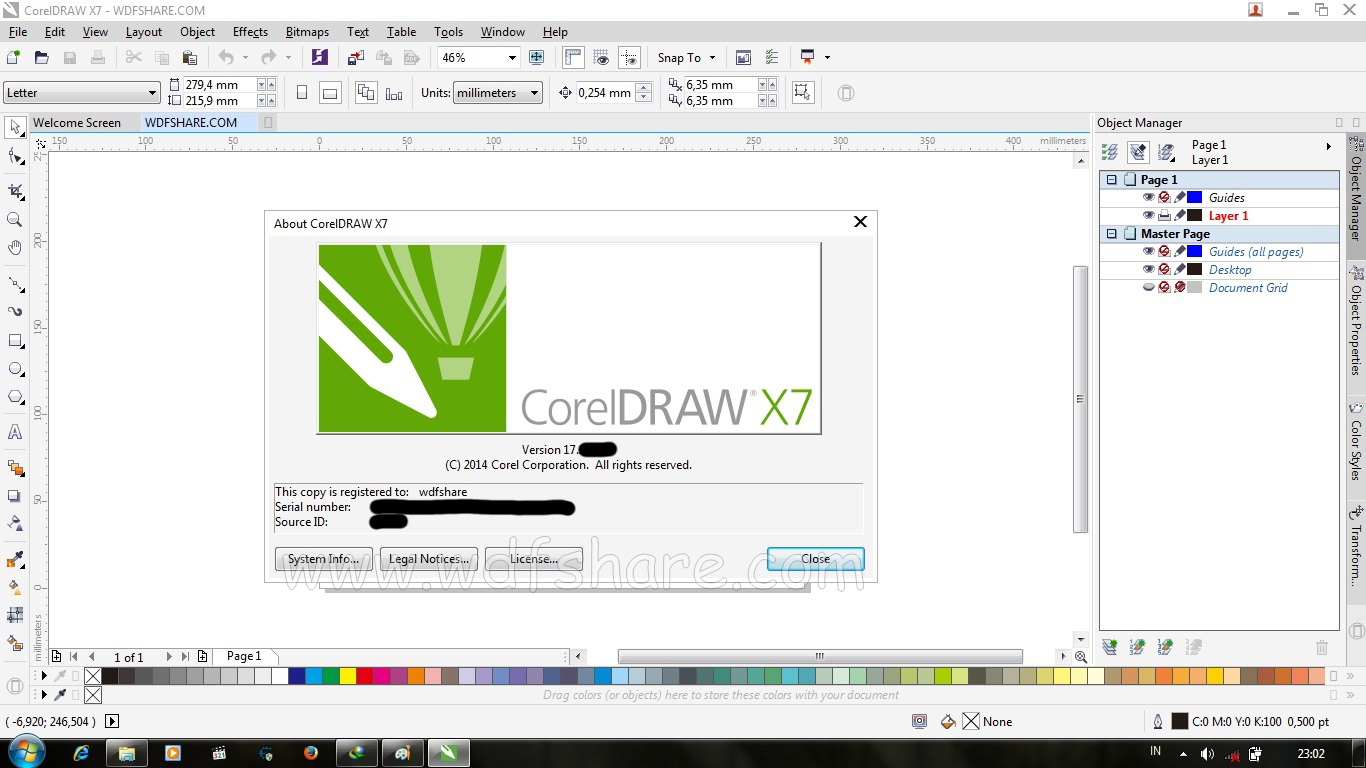This screenshot has width=1366, height=768.
Task: Toggle Layer Manager View button
Action: click(x=1166, y=152)
